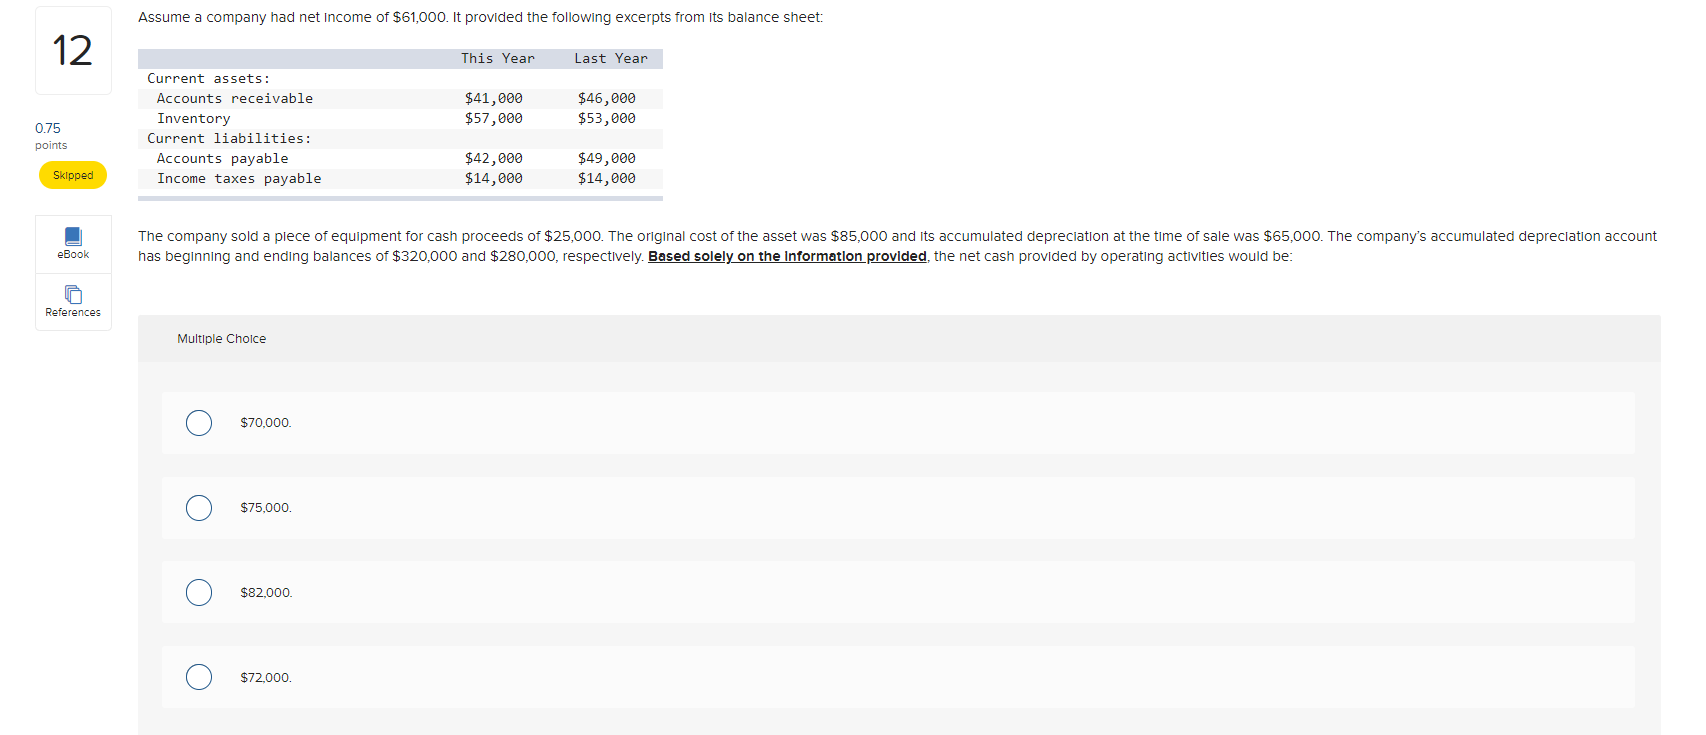The height and width of the screenshot is (735, 1706).
Task: Select the $70,000 answer option
Action: [x=198, y=422]
